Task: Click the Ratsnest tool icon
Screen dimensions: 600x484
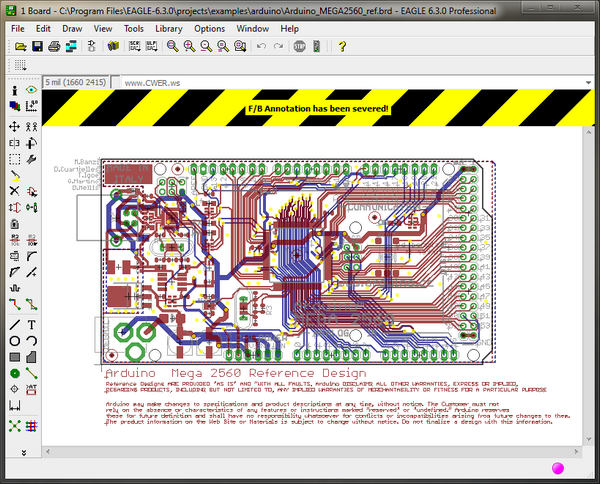Action: (x=15, y=426)
